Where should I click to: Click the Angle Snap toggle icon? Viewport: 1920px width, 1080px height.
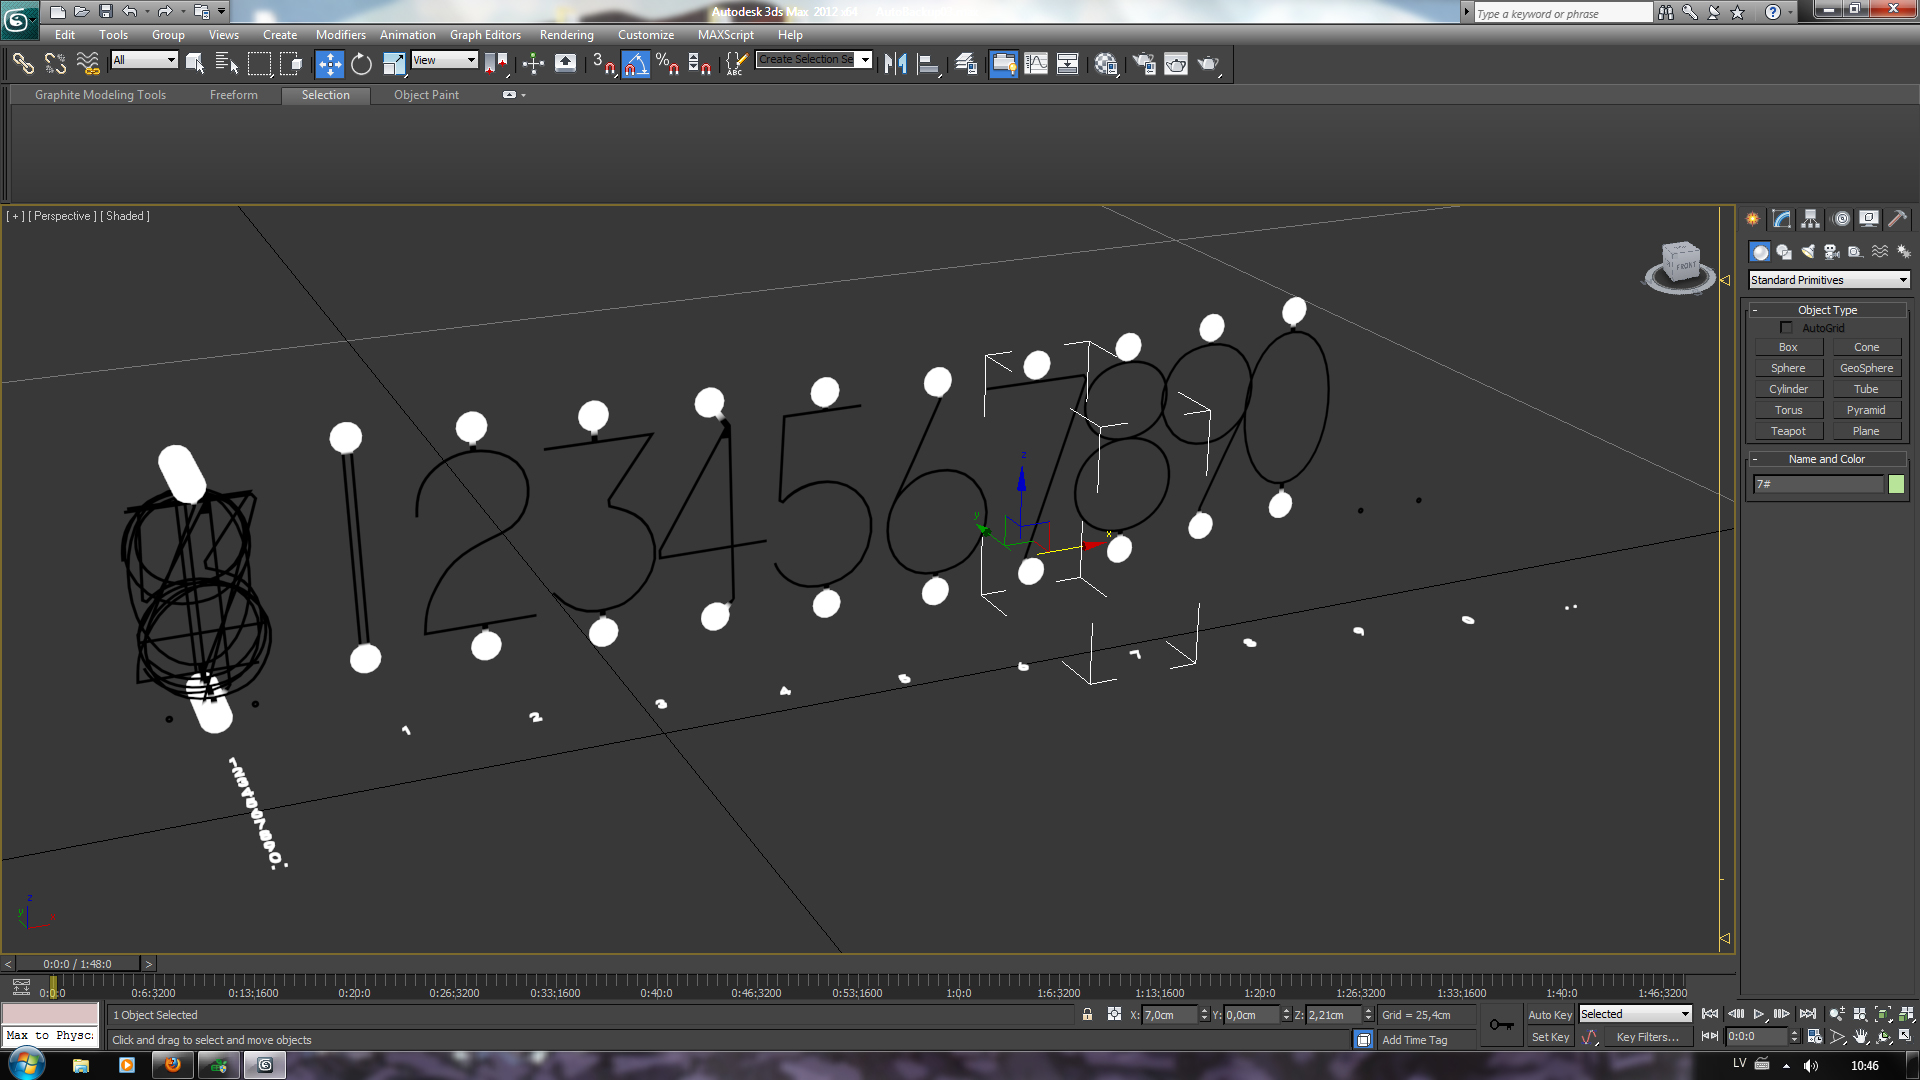tap(636, 64)
